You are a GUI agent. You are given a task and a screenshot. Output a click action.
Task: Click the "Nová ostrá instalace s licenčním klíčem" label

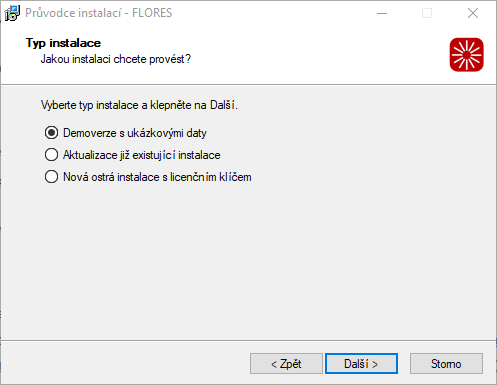[x=157, y=177]
